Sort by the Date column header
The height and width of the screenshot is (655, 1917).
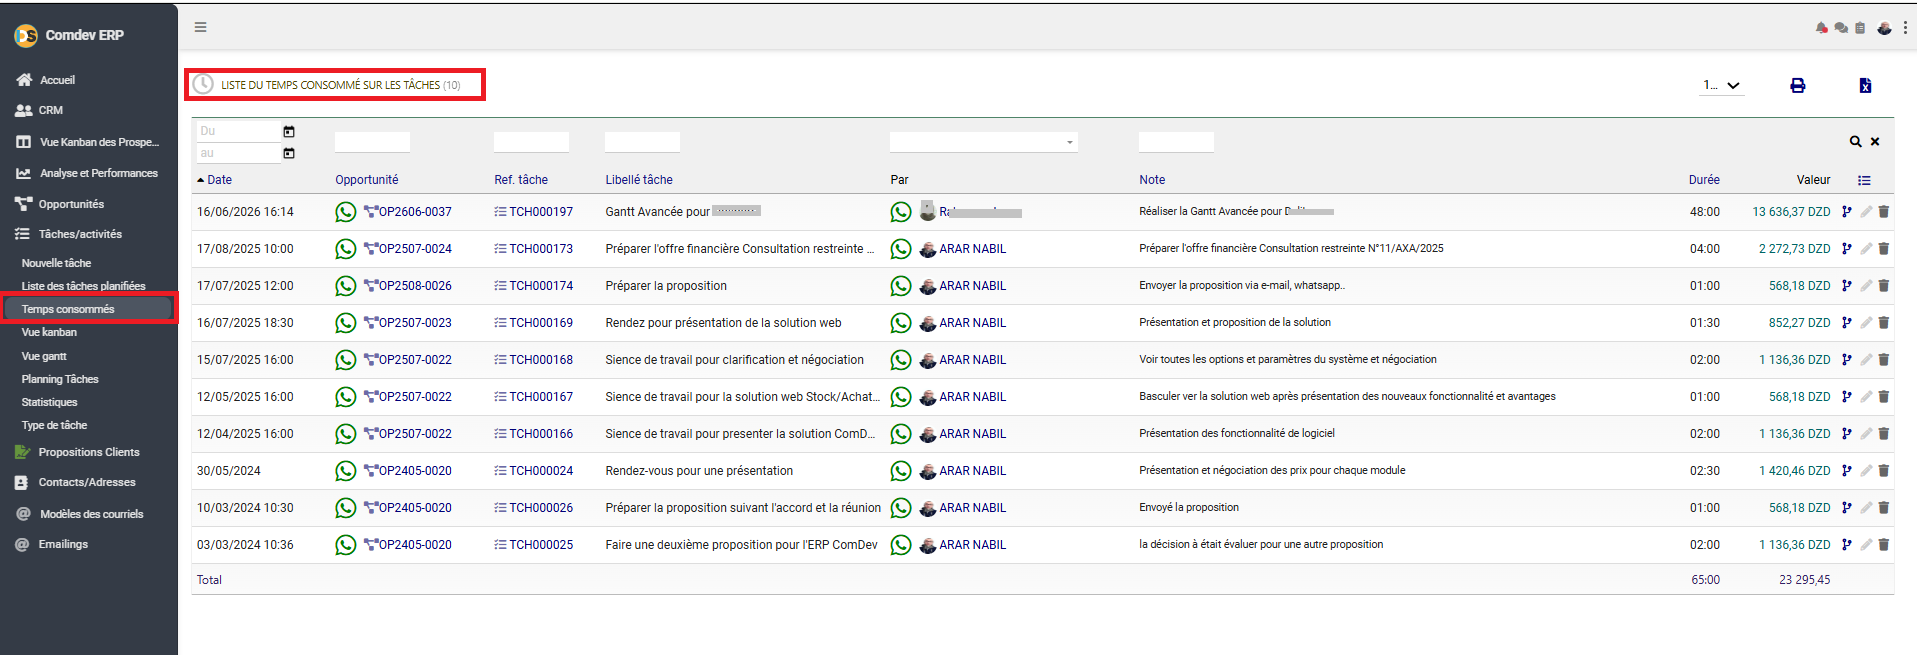[219, 180]
